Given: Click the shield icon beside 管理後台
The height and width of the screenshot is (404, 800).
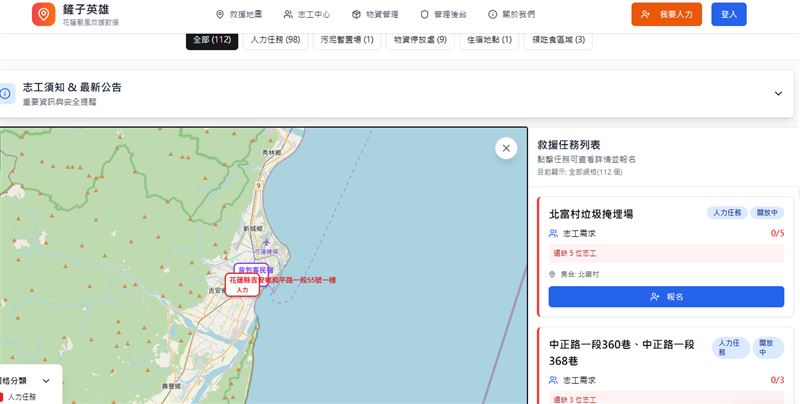Looking at the screenshot, I should click(x=424, y=14).
